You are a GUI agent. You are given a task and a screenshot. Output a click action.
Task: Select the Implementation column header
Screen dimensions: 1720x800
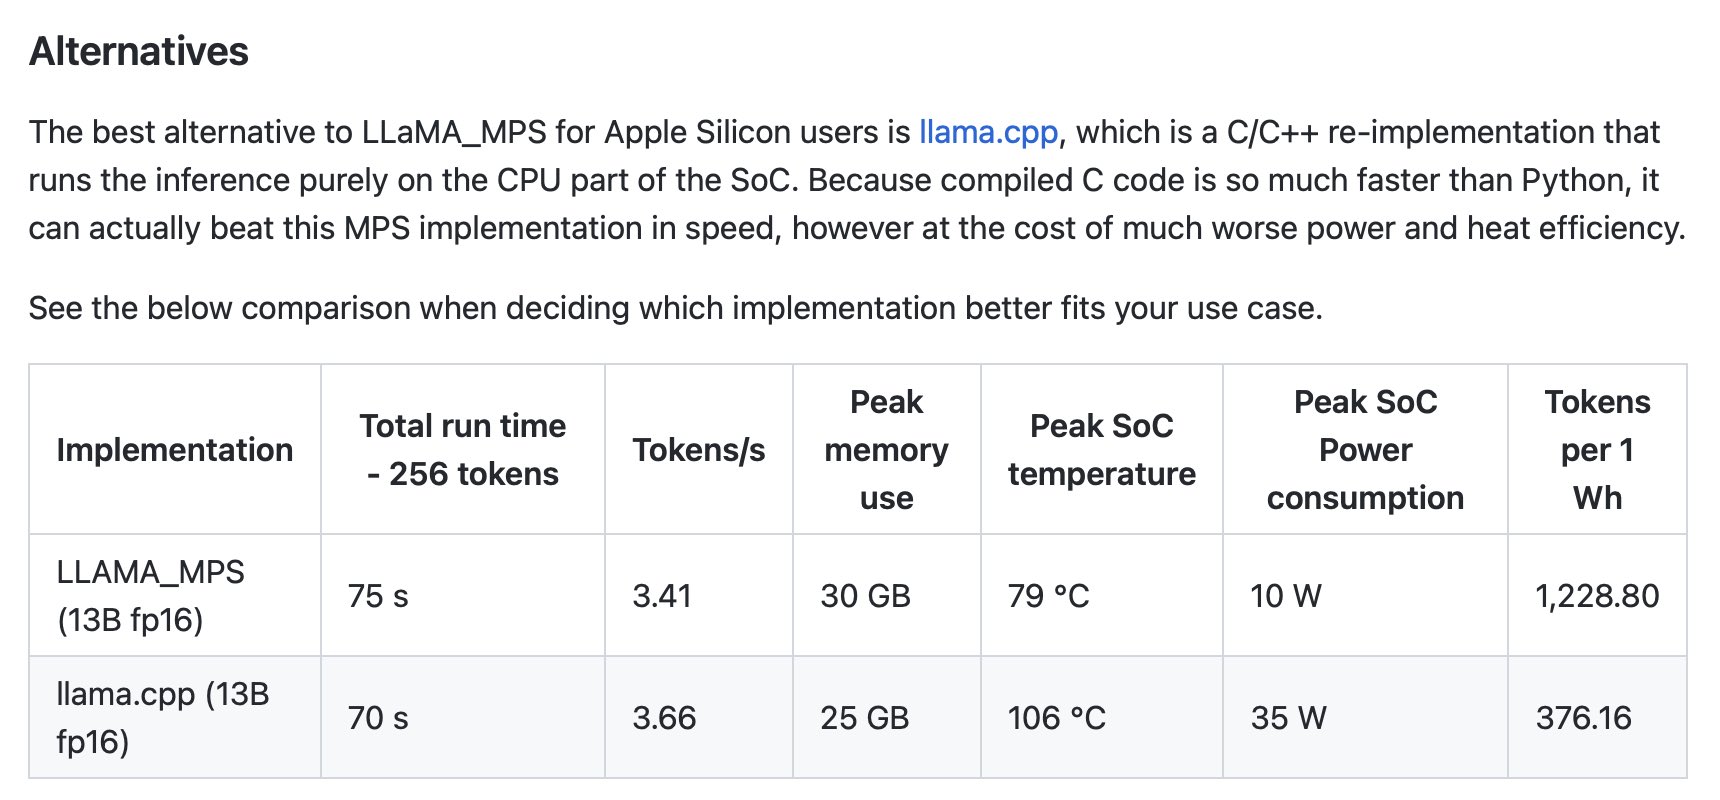pyautogui.click(x=175, y=450)
